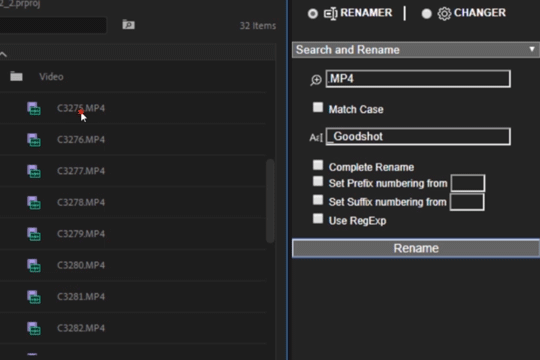540x360 pixels.
Task: Click the project panel search box
Action: tap(53, 25)
